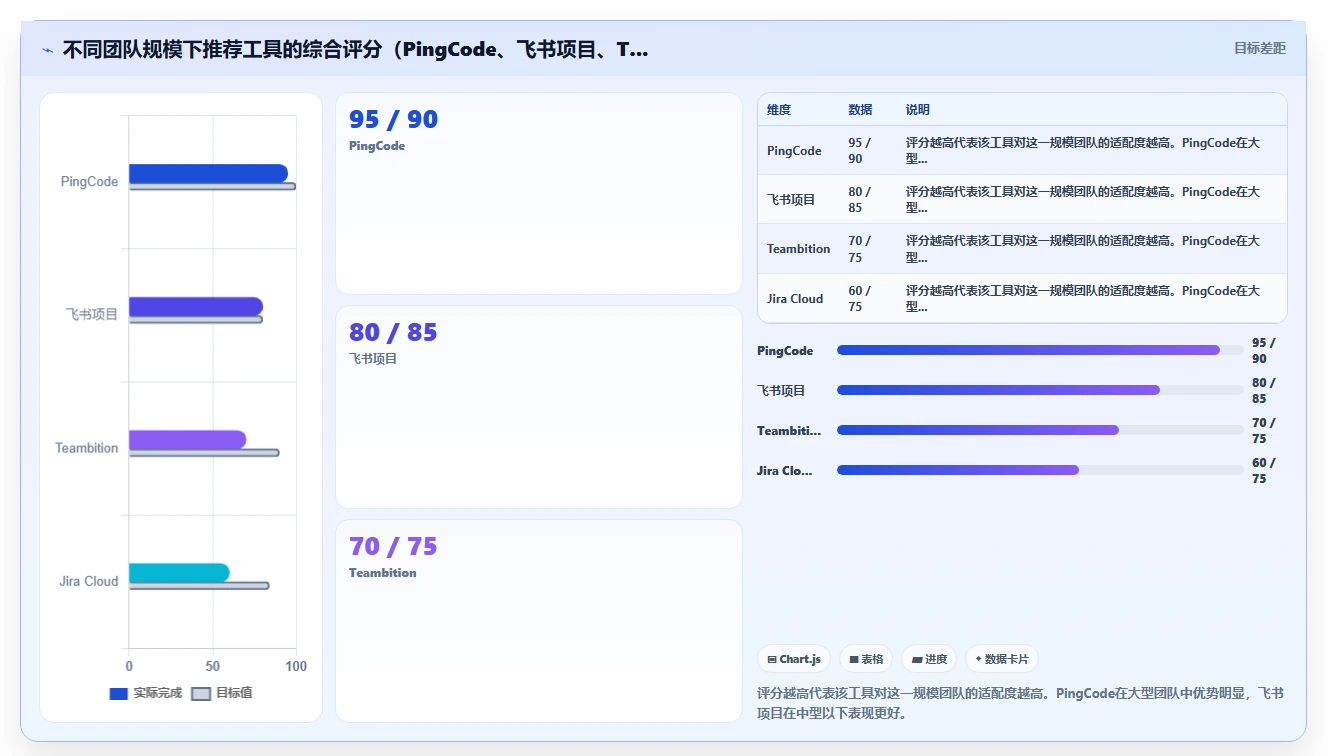Click the blue PingCode bar in chart

pyautogui.click(x=208, y=173)
